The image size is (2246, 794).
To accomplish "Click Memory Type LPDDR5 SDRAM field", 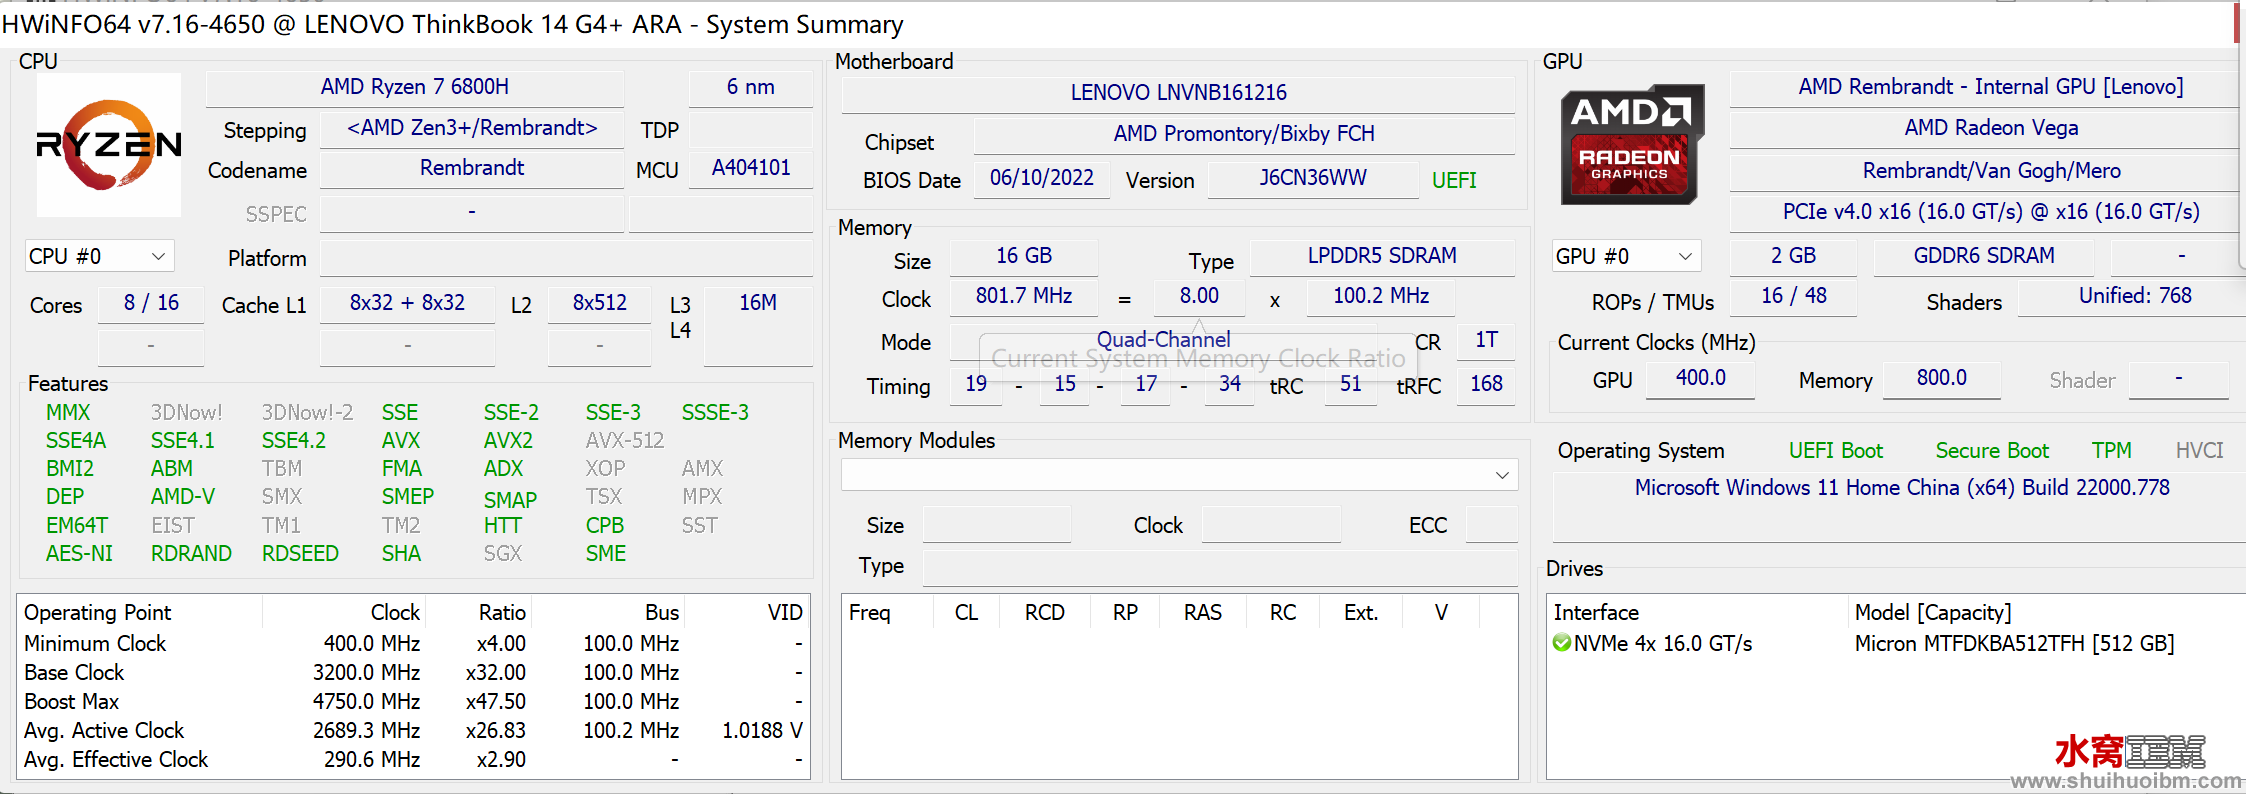I will pyautogui.click(x=1382, y=256).
